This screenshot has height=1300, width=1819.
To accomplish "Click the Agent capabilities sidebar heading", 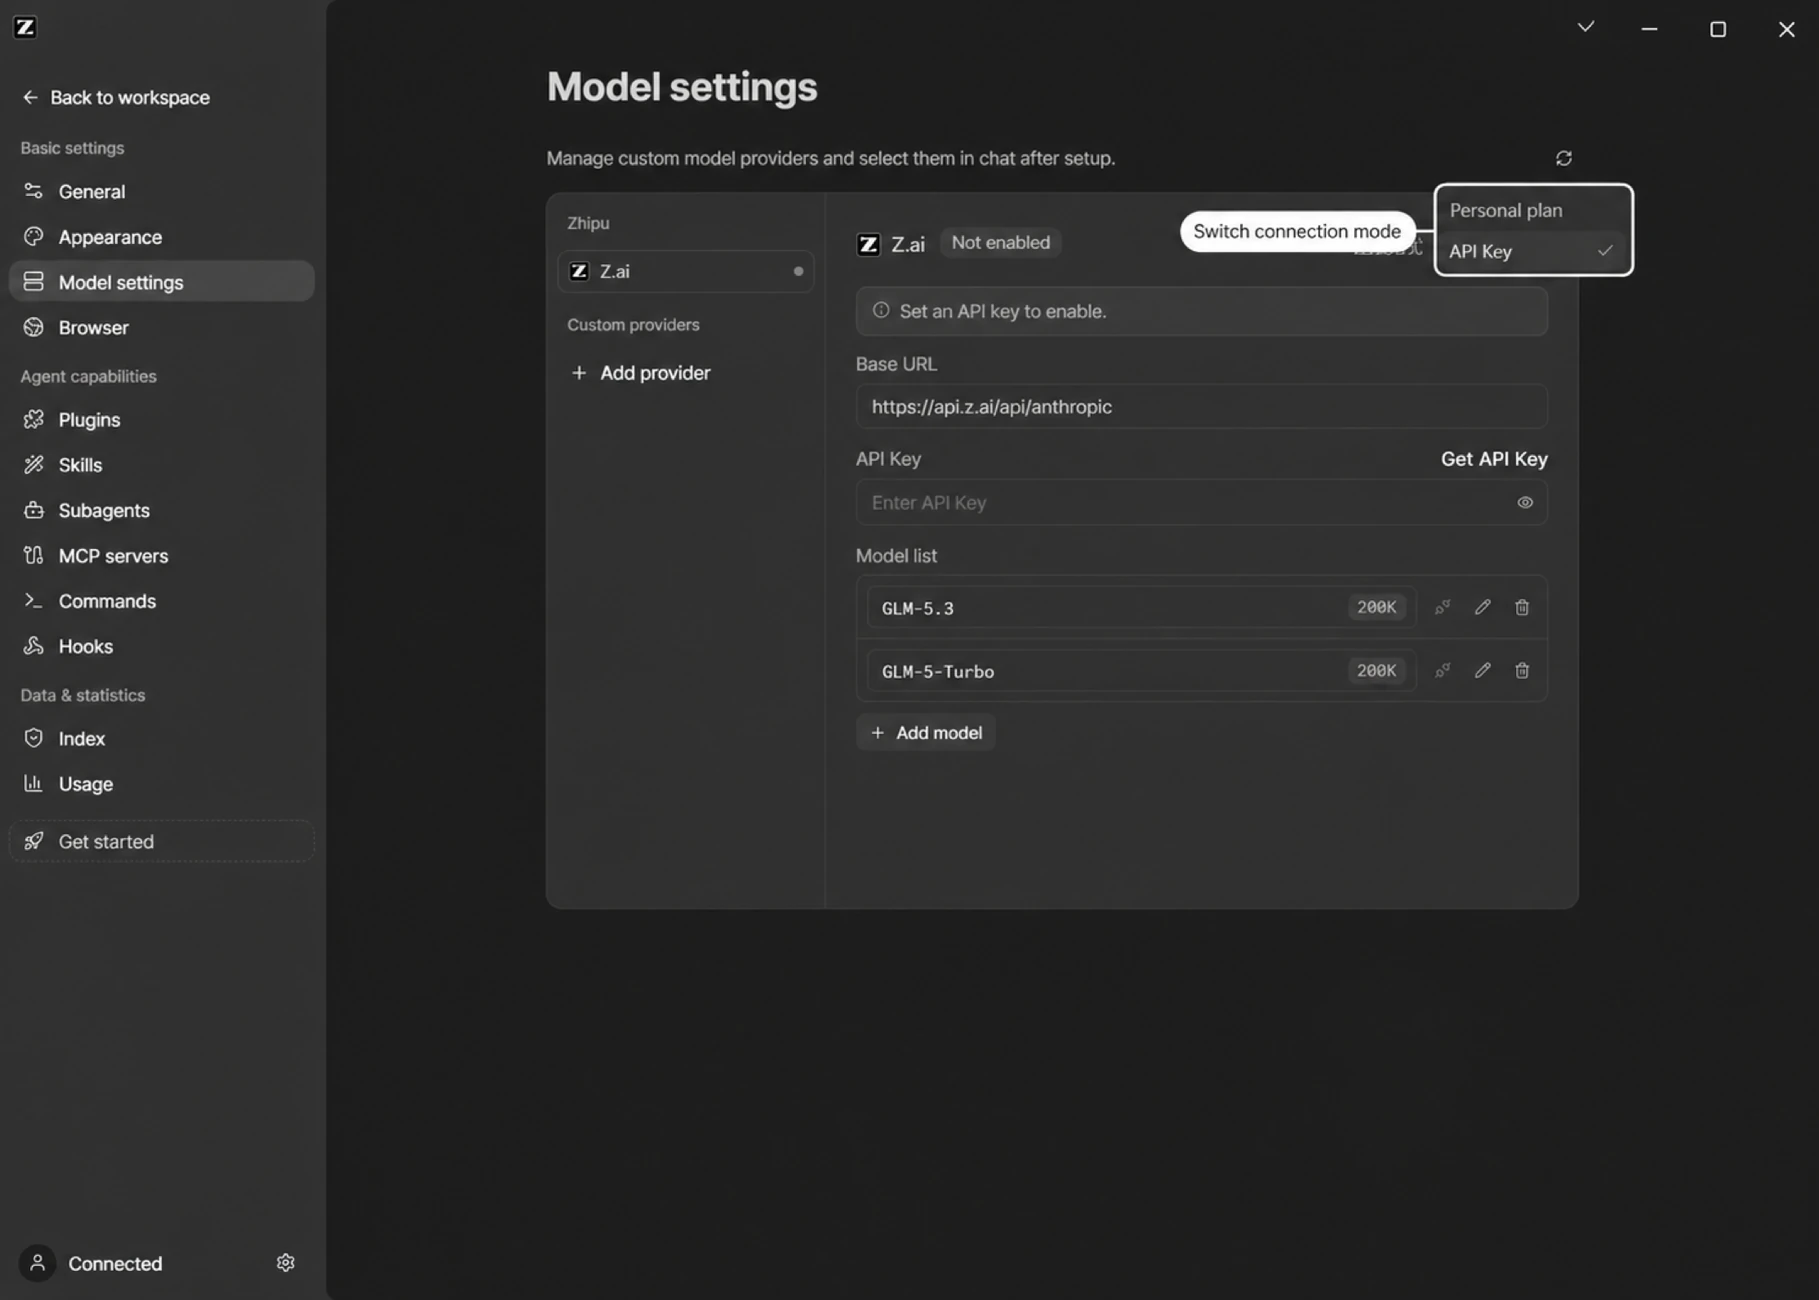I will tap(88, 376).
